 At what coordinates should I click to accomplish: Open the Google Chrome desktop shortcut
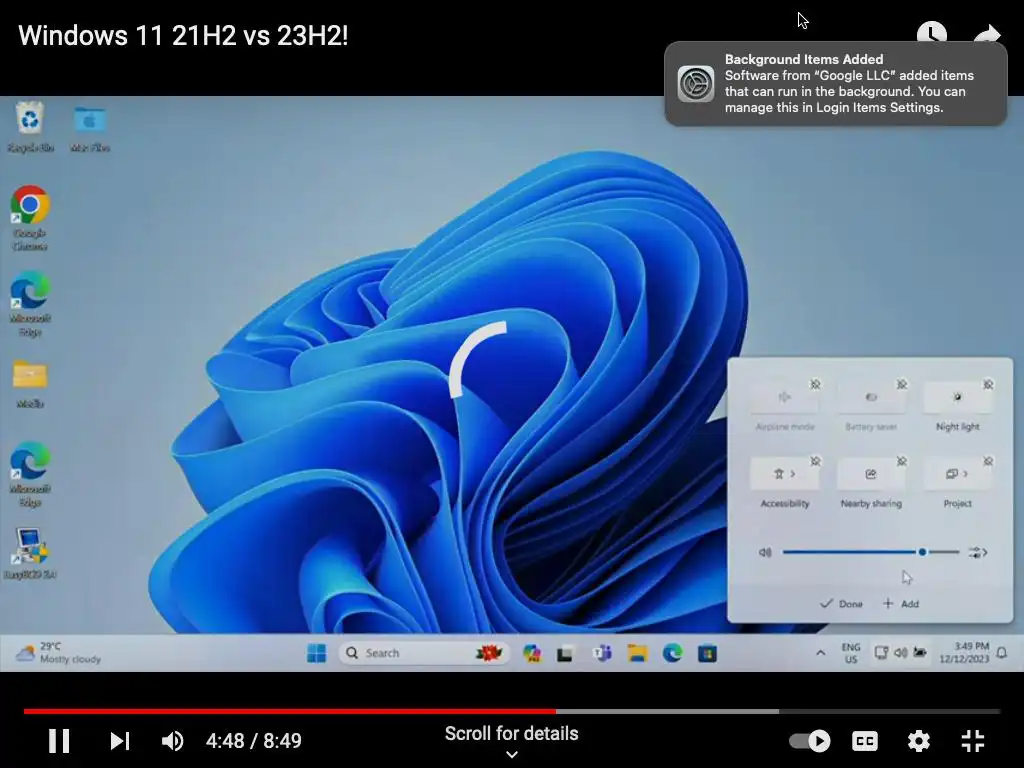point(30,218)
